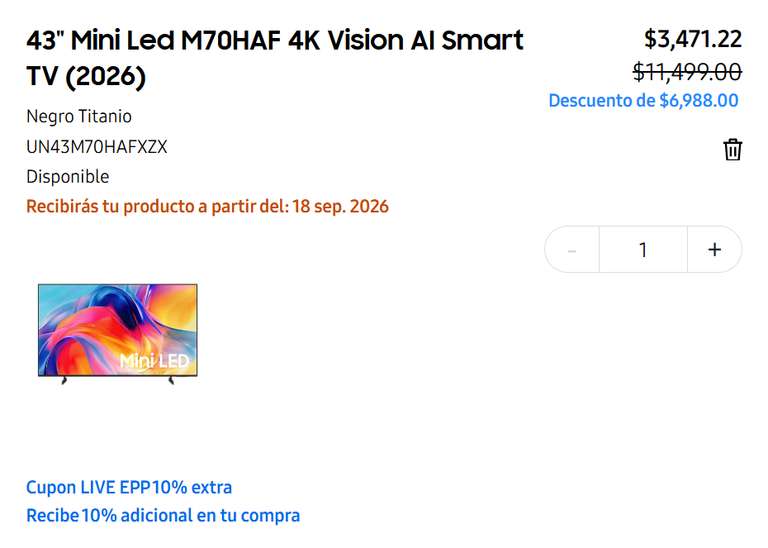Viewport: 768px width, 548px height.
Task: Click the Disponible availability status
Action: pos(68,177)
